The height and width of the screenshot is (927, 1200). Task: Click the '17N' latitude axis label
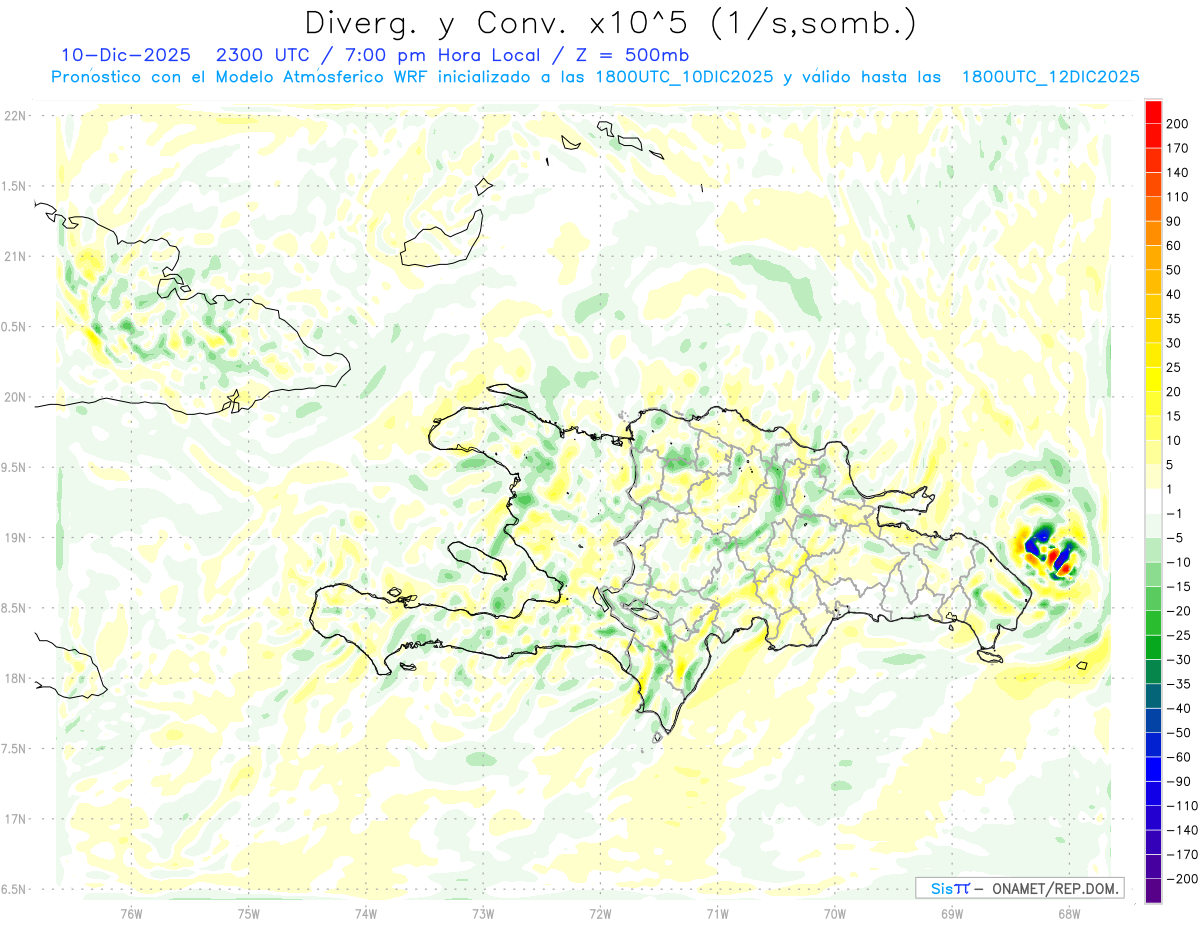(14, 819)
